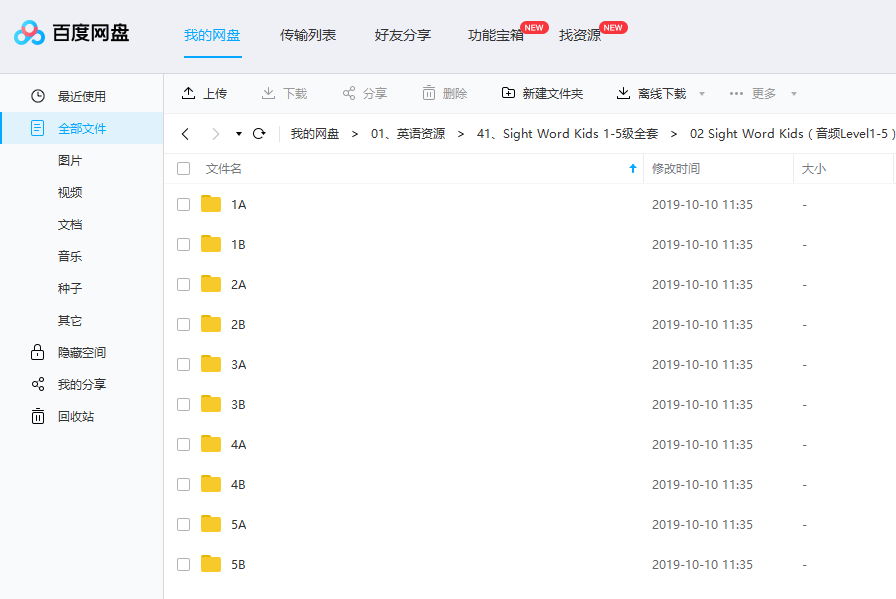Check the select-all checkbox in file list header

[x=183, y=168]
